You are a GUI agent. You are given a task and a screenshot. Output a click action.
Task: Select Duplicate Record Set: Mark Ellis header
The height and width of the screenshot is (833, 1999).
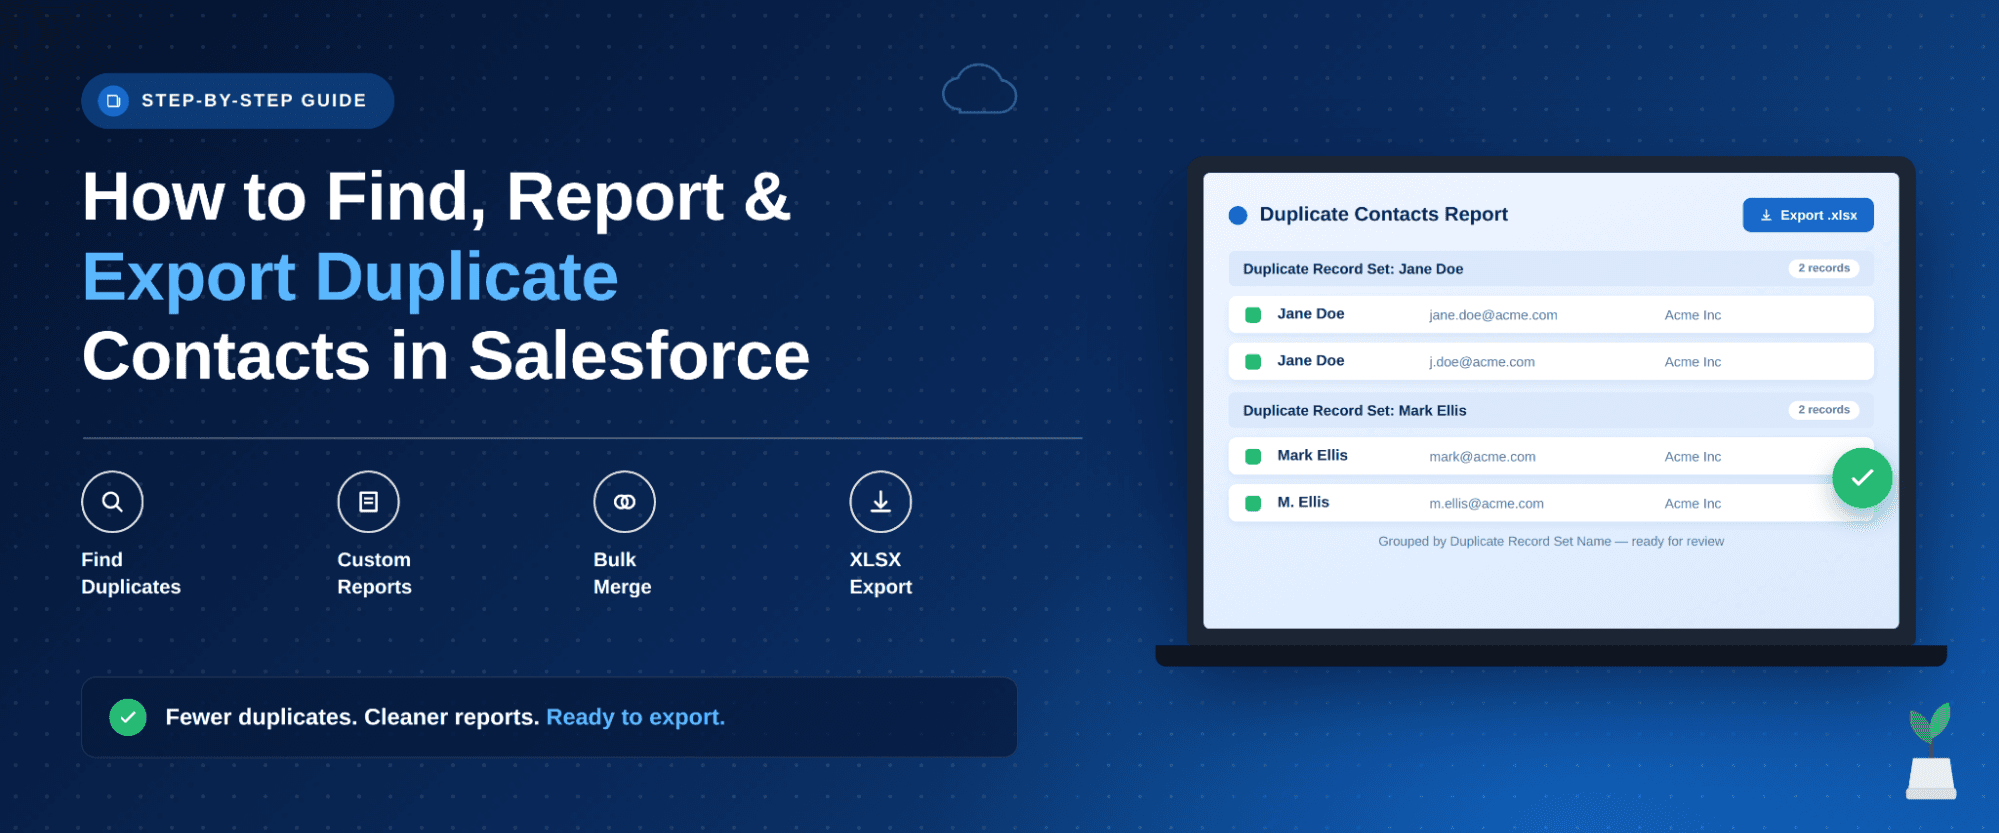pyautogui.click(x=1551, y=411)
